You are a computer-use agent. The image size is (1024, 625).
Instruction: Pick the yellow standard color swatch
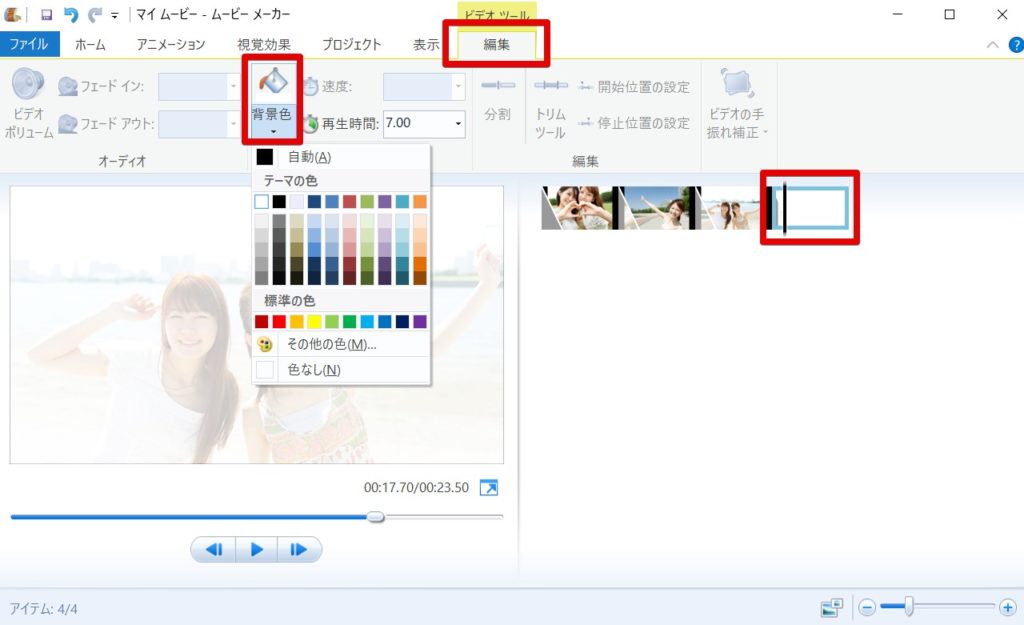314,321
